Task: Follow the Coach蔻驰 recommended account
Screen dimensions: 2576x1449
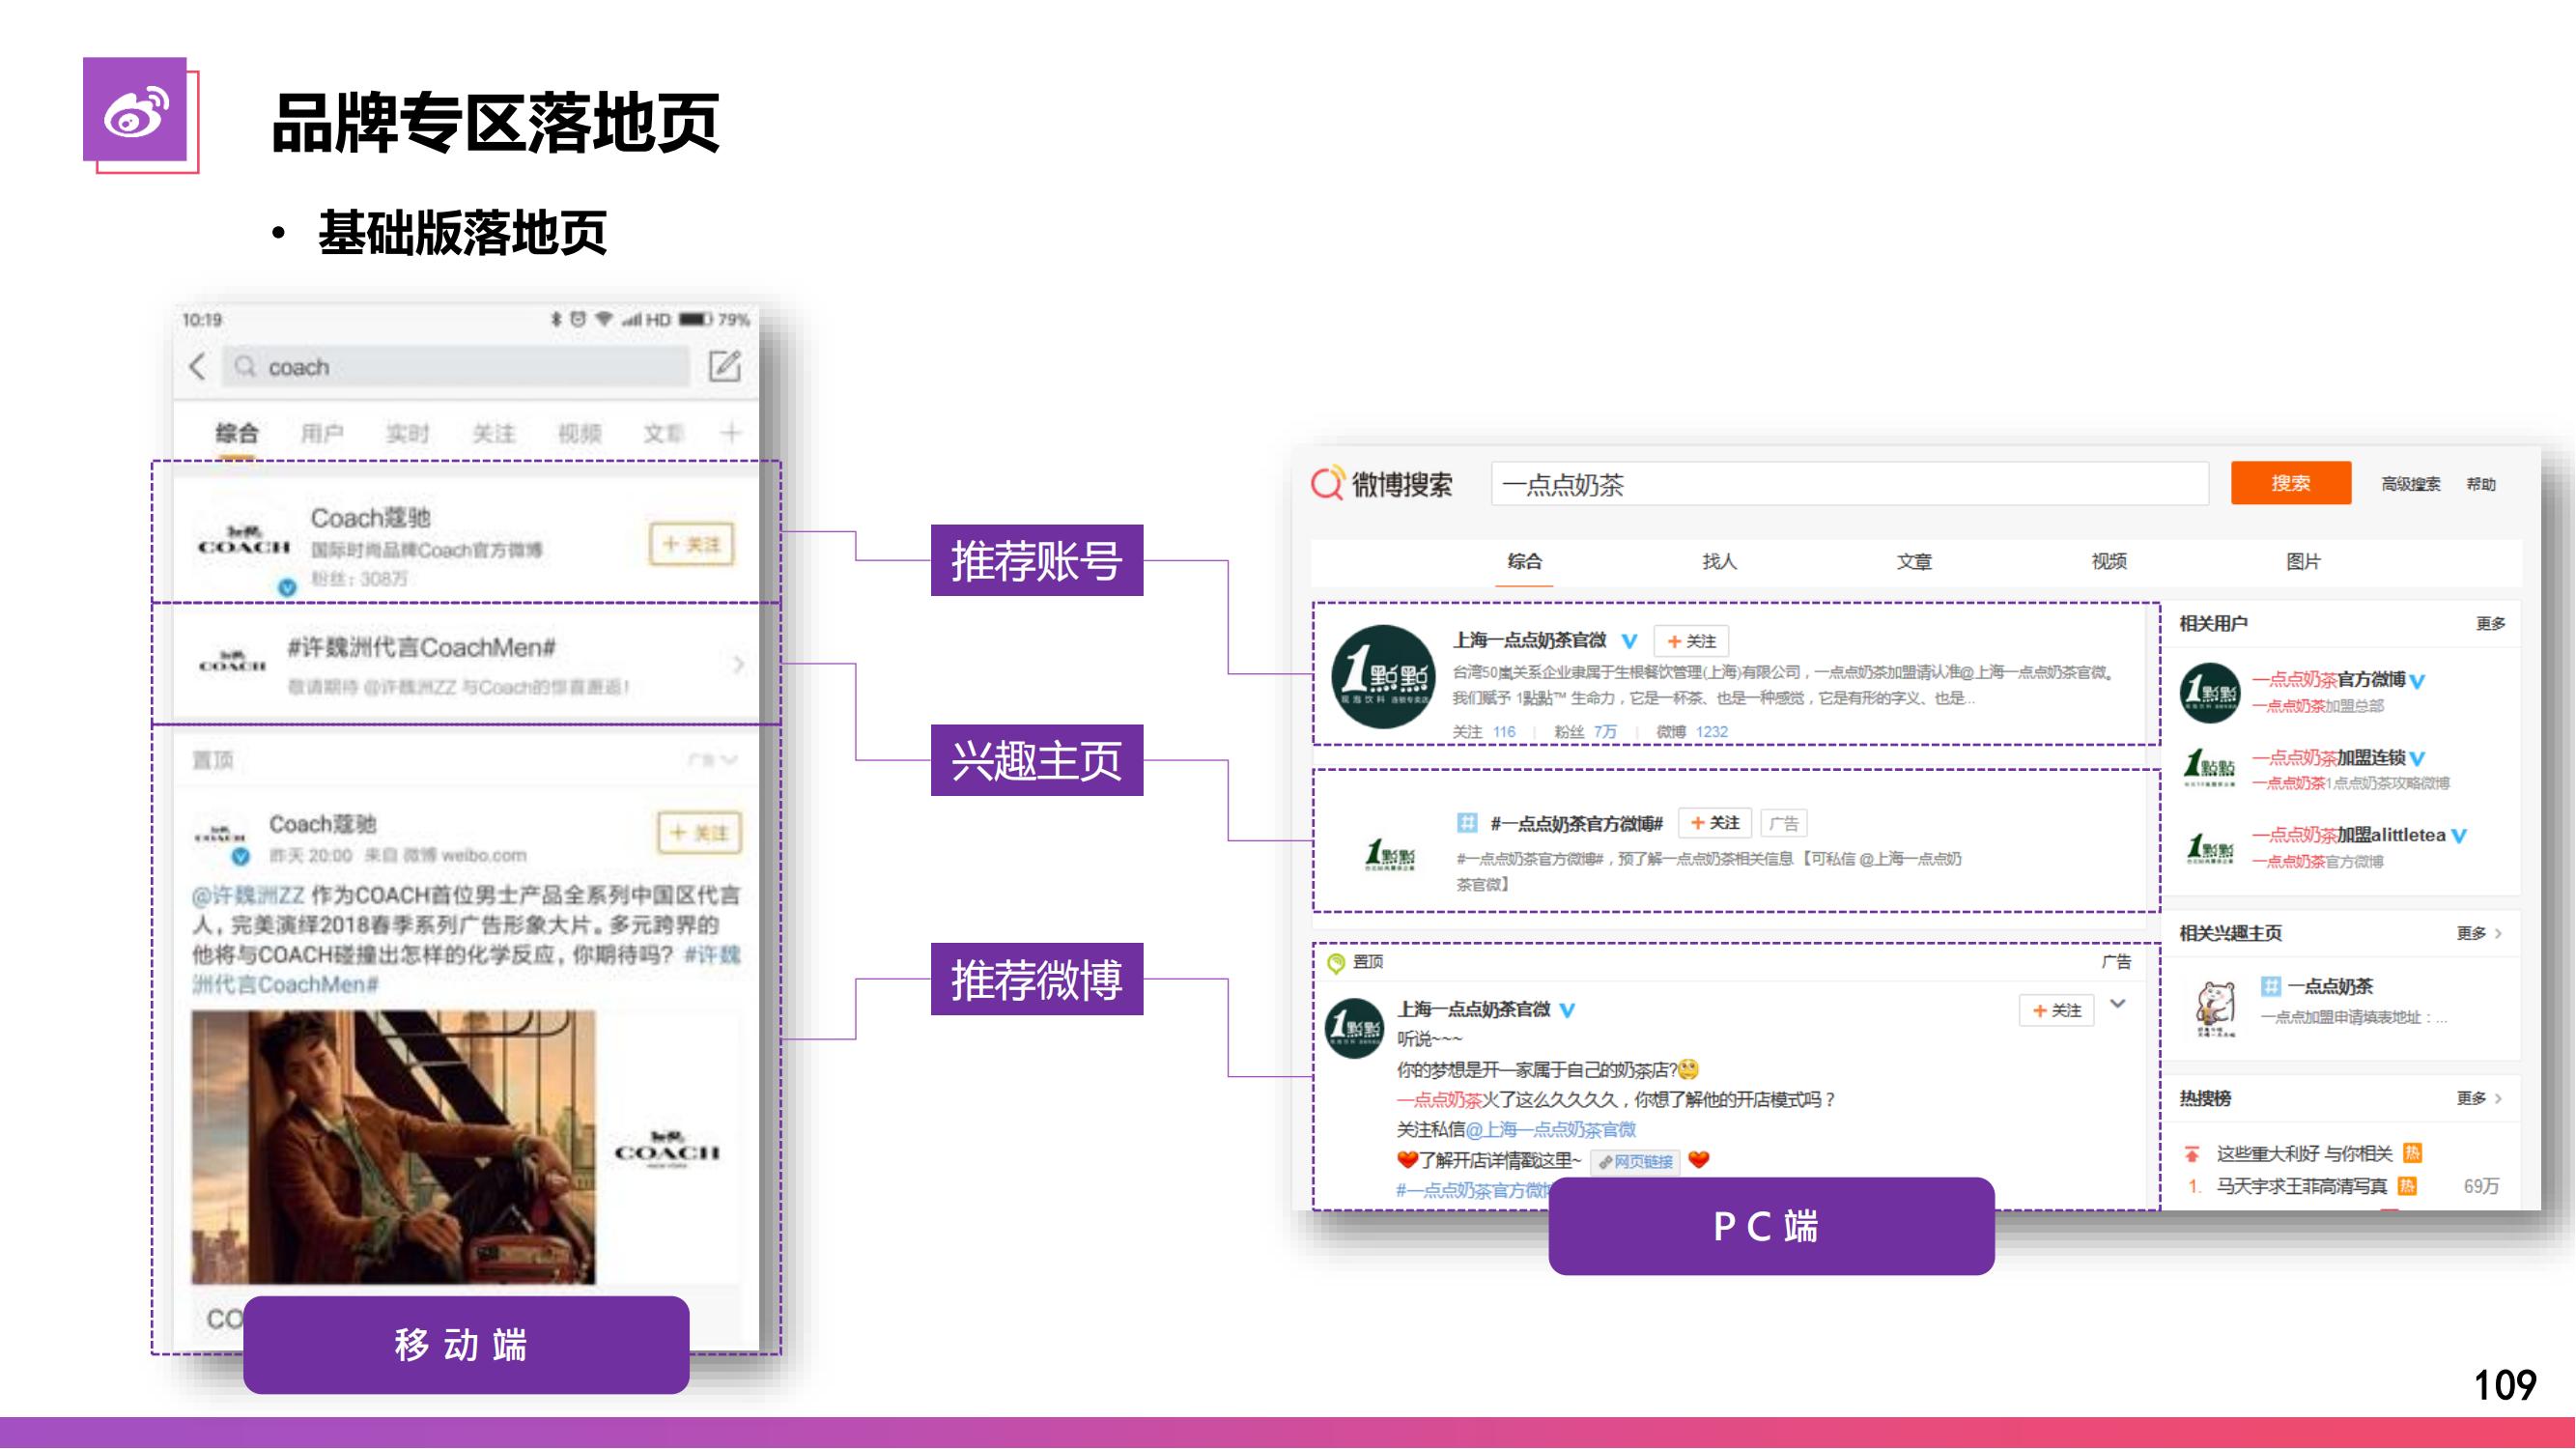Action: 691,544
